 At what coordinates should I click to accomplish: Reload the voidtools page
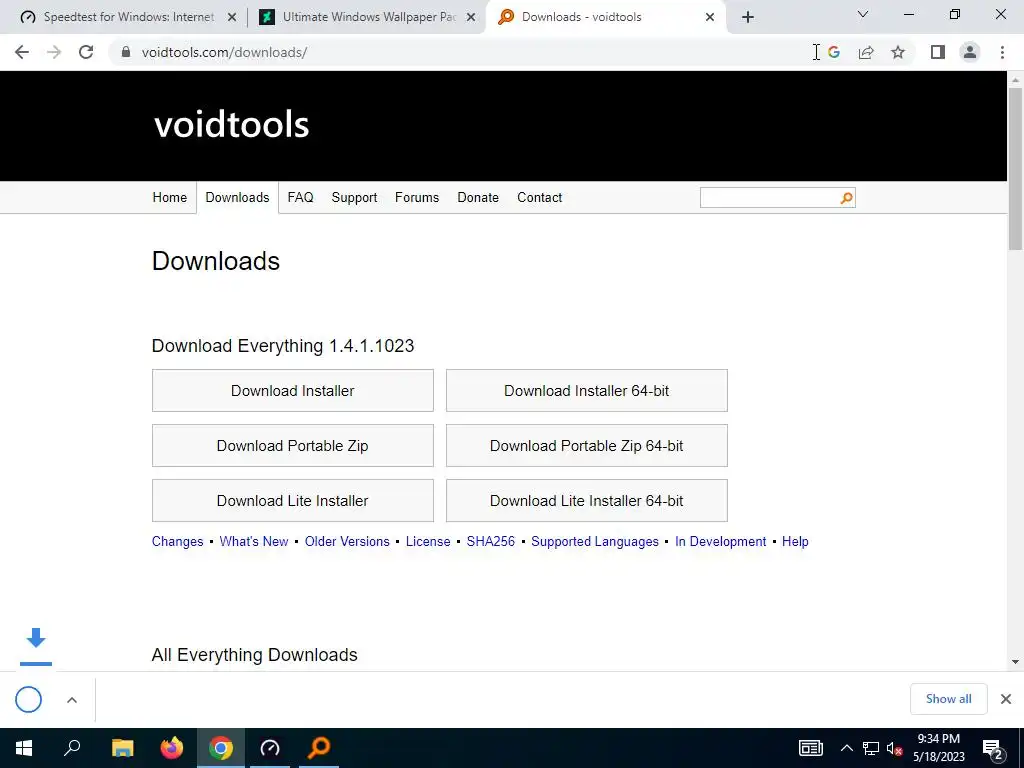pyautogui.click(x=86, y=52)
